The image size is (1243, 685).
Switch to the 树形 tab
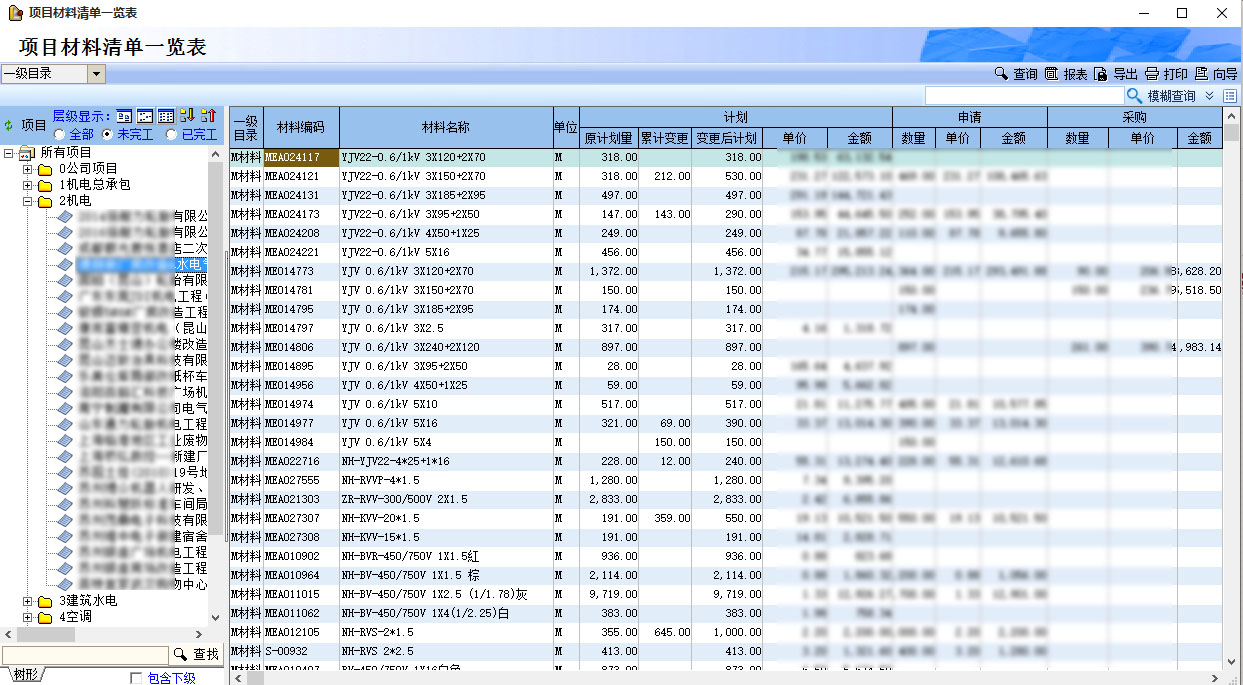(25, 675)
